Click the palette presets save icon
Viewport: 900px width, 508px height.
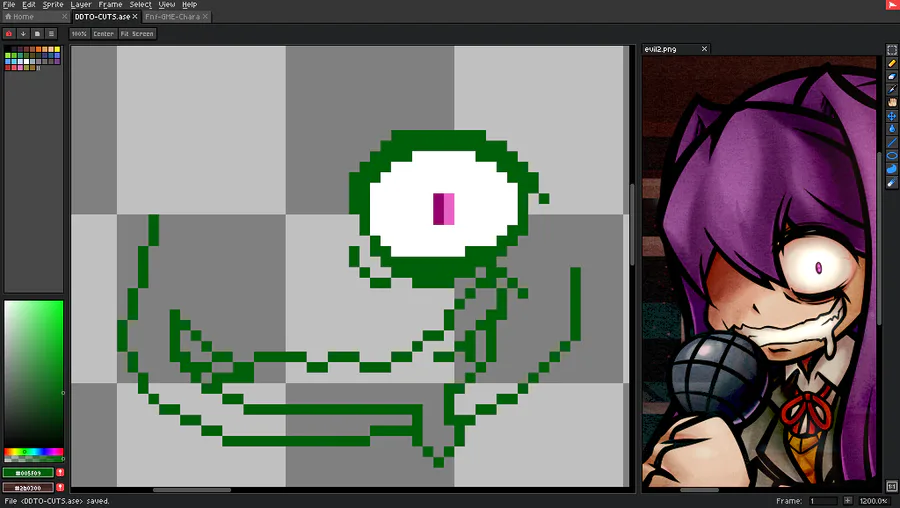click(37, 34)
